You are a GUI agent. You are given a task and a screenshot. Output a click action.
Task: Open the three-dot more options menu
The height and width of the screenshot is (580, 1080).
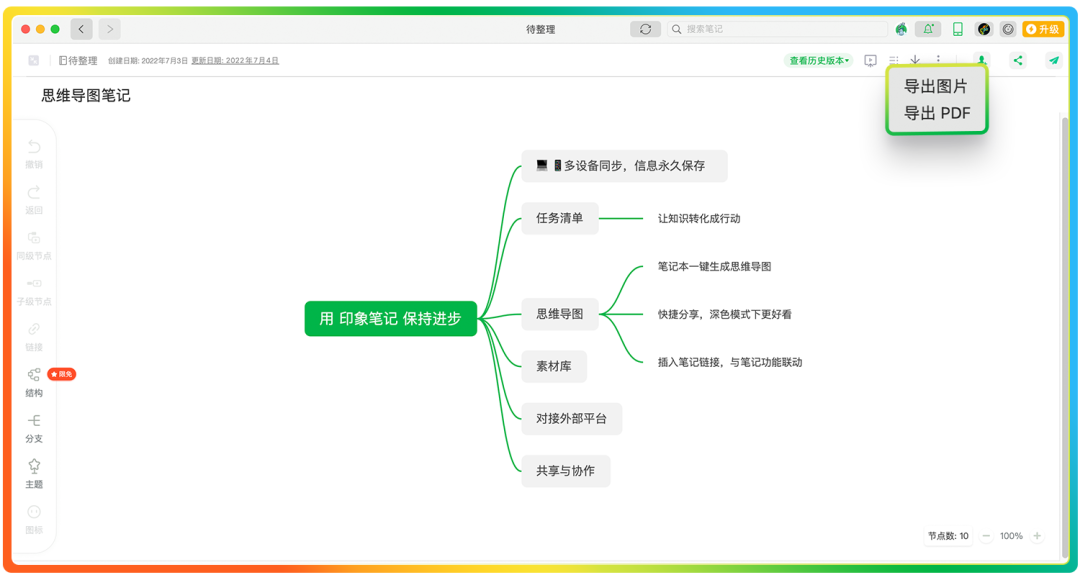click(x=937, y=60)
